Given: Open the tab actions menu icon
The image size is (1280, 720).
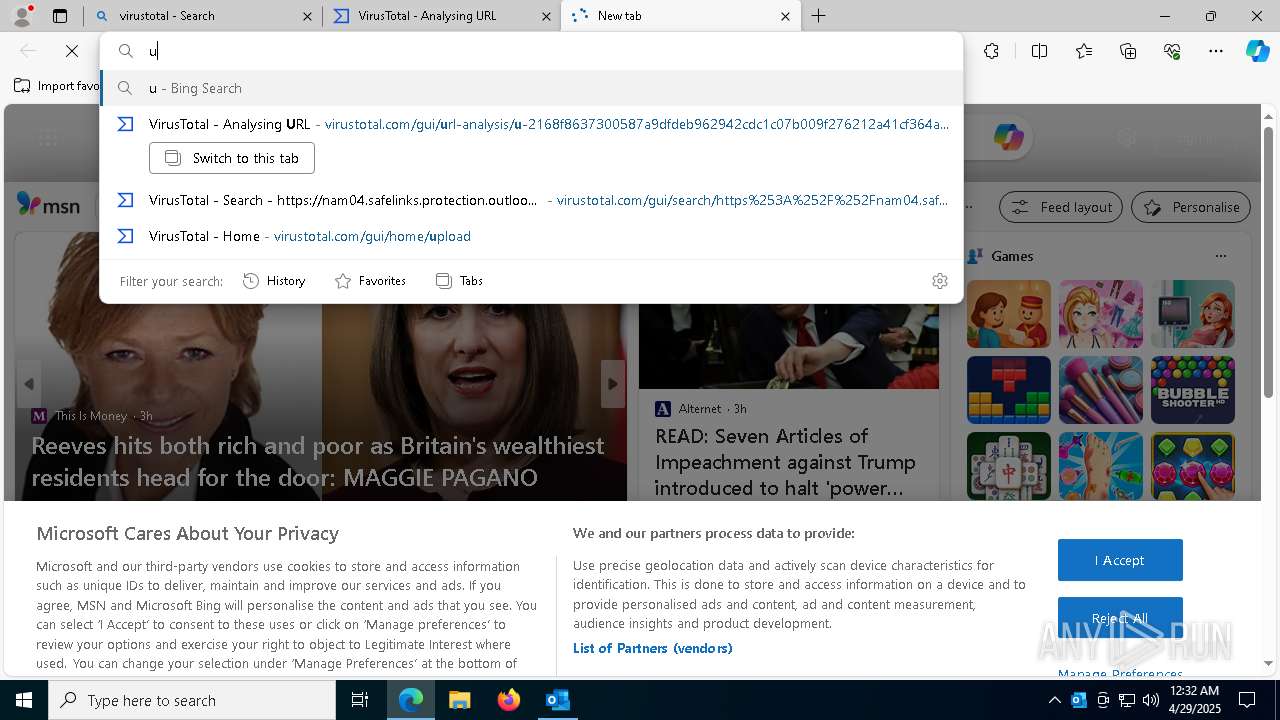Looking at the screenshot, I should click(60, 16).
